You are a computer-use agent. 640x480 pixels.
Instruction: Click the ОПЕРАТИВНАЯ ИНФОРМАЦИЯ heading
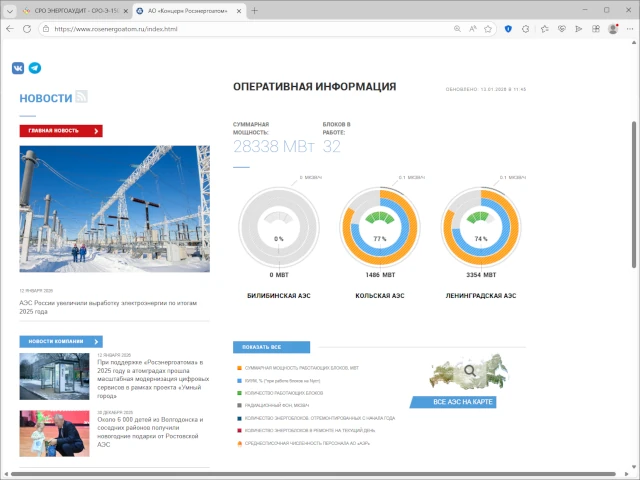click(x=315, y=87)
